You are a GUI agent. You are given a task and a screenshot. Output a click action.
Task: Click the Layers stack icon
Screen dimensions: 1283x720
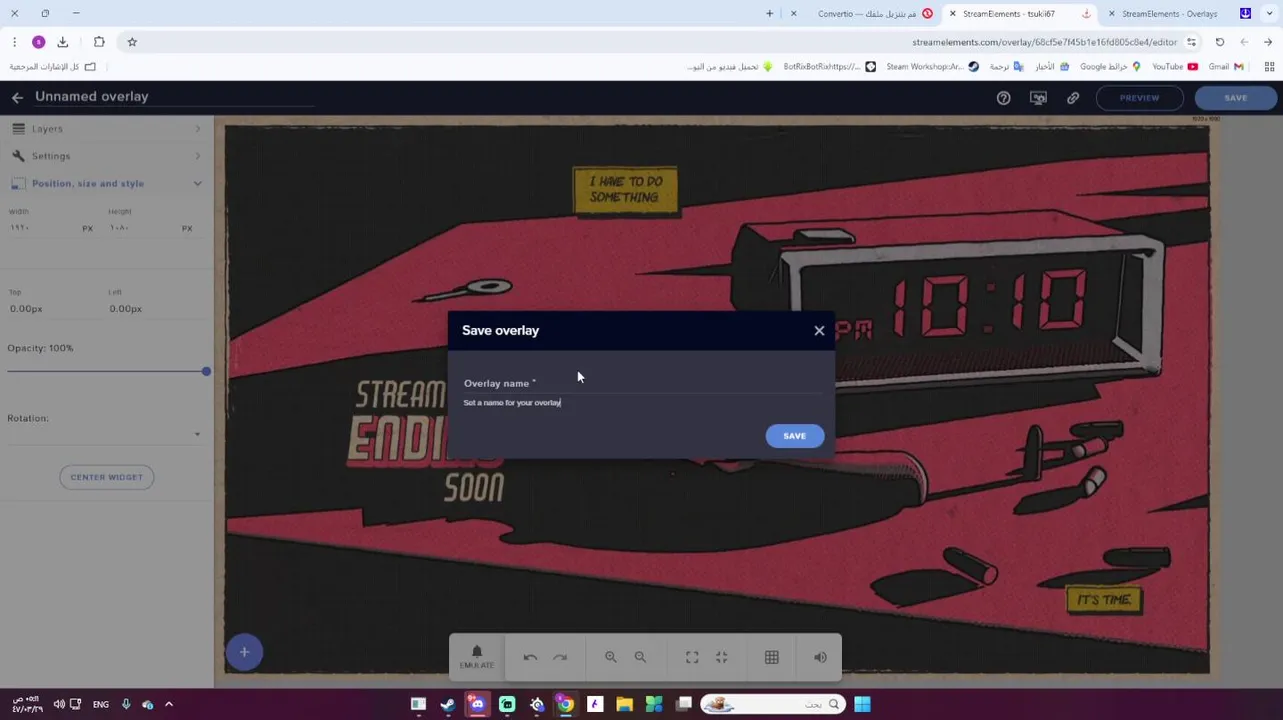pyautogui.click(x=18, y=129)
